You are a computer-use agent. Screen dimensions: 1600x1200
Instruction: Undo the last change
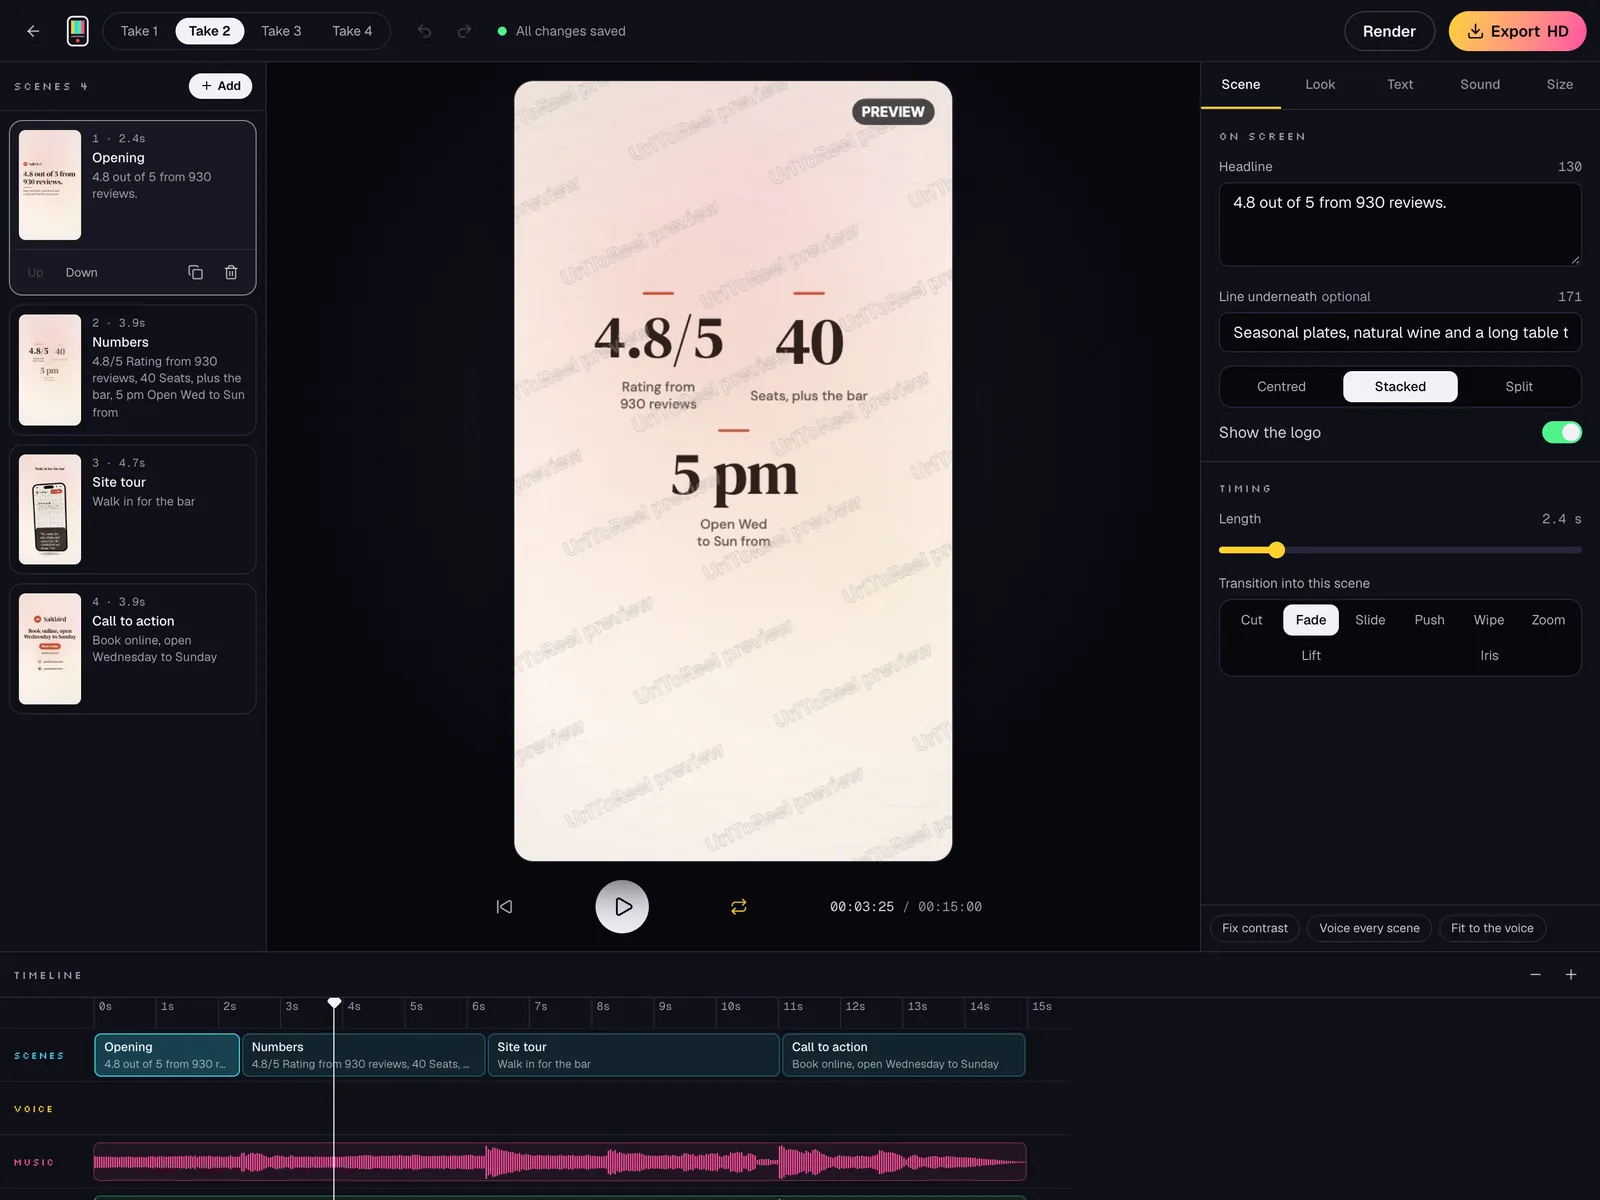tap(424, 31)
